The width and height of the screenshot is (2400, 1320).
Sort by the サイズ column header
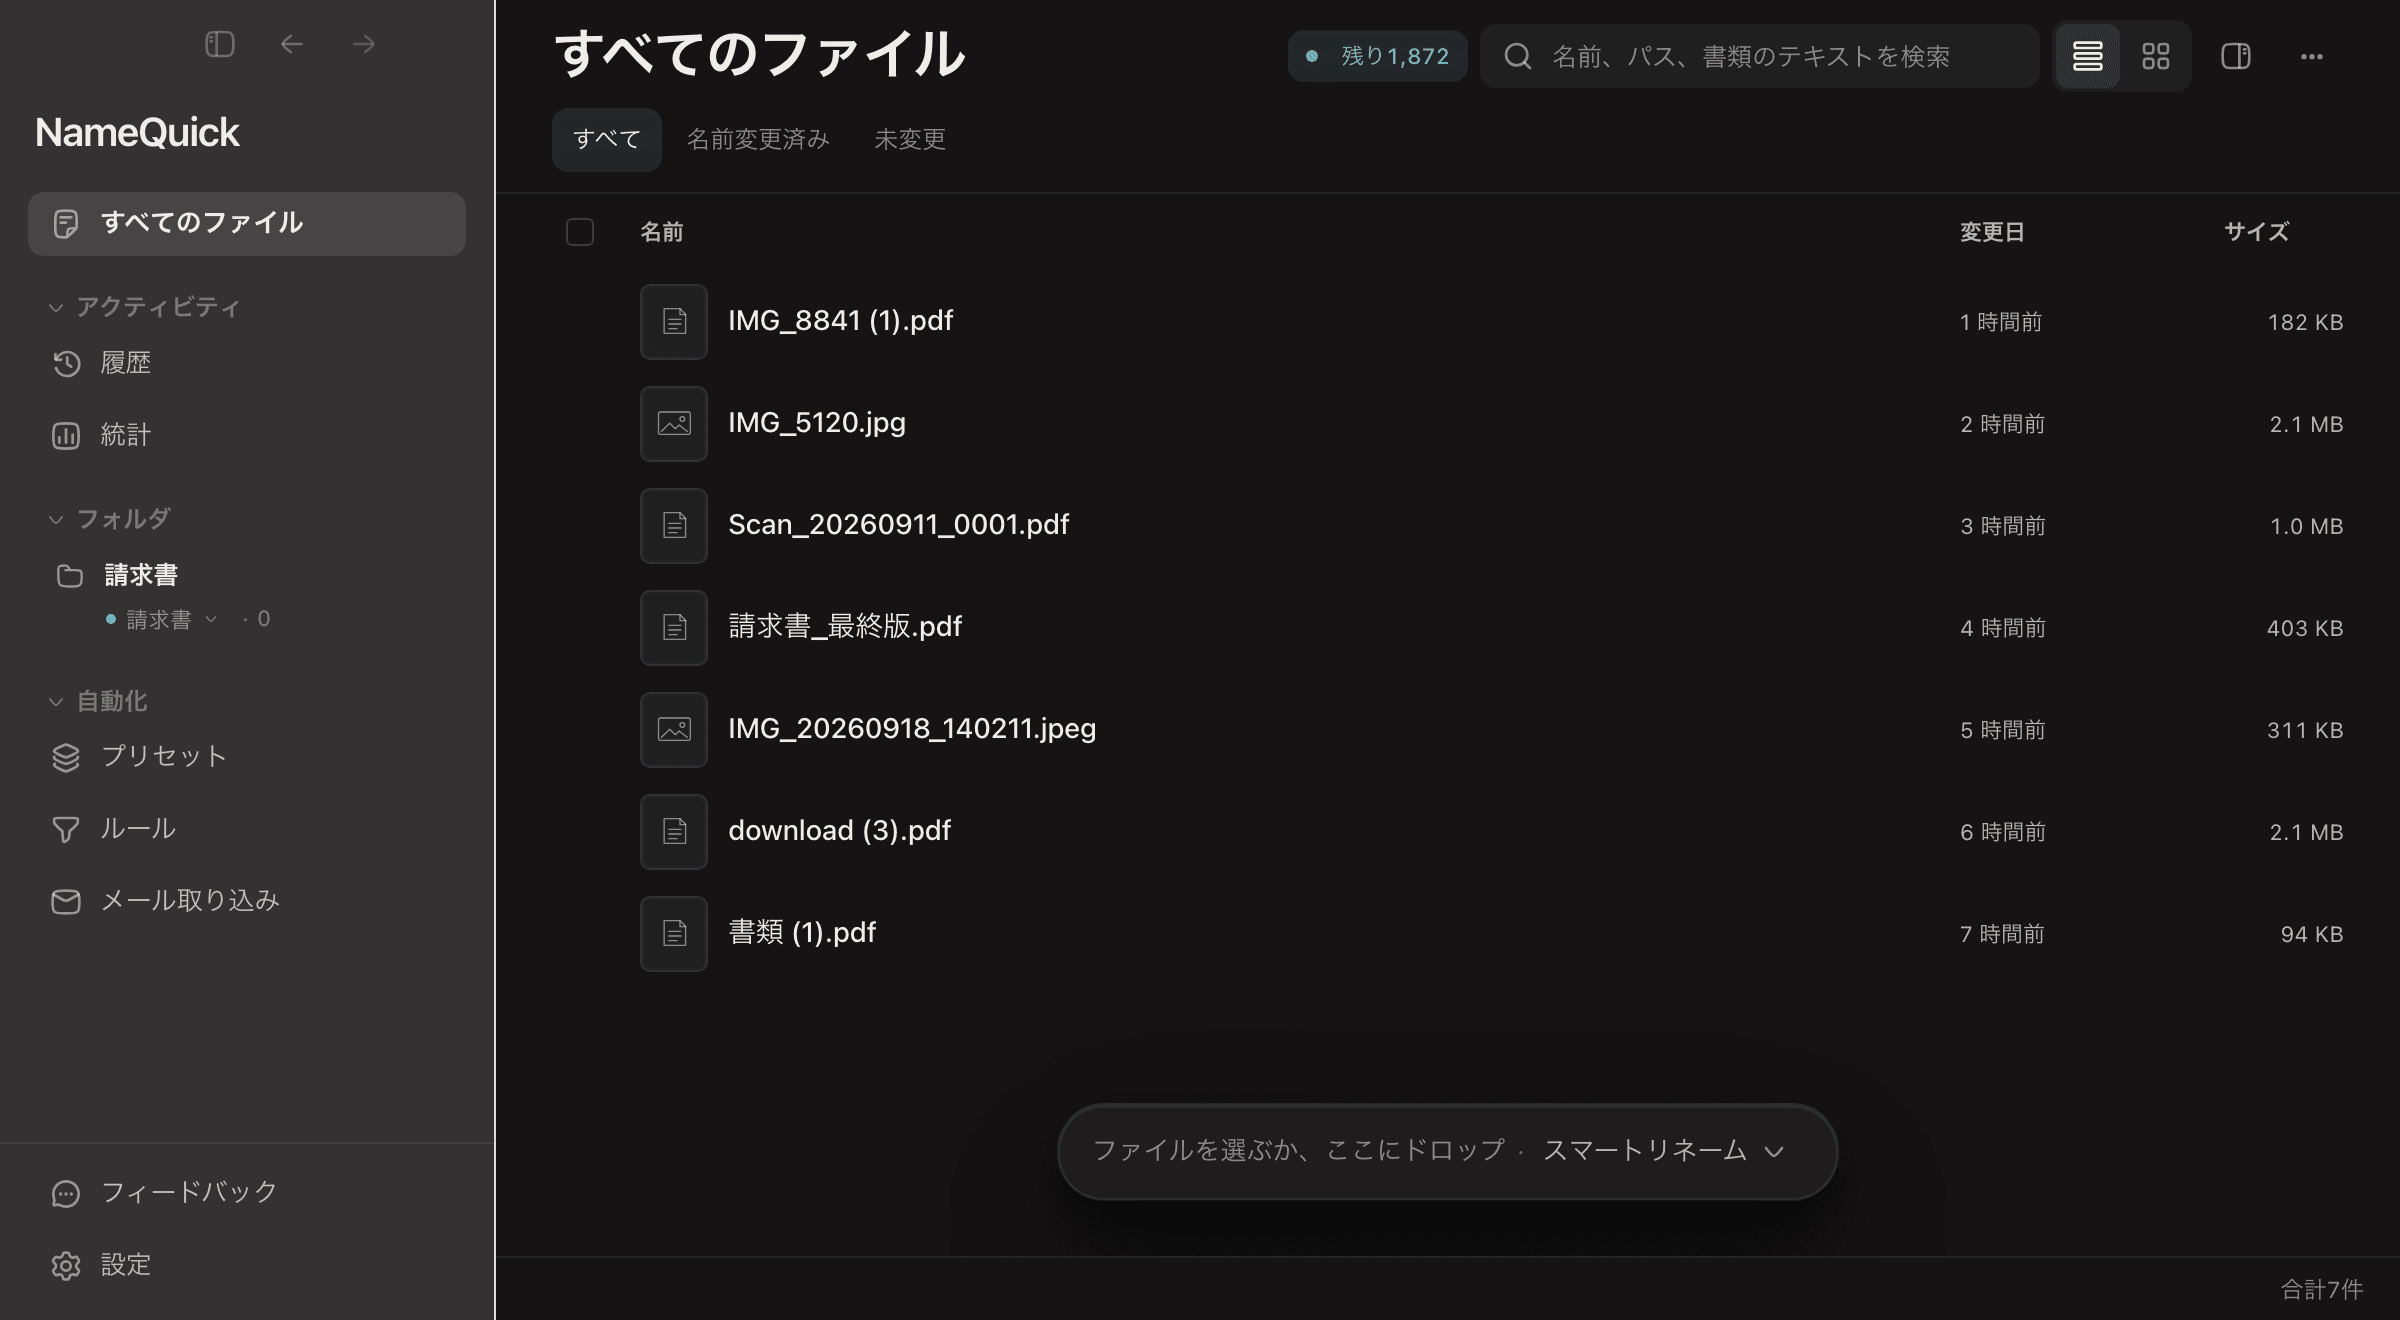tap(2256, 232)
